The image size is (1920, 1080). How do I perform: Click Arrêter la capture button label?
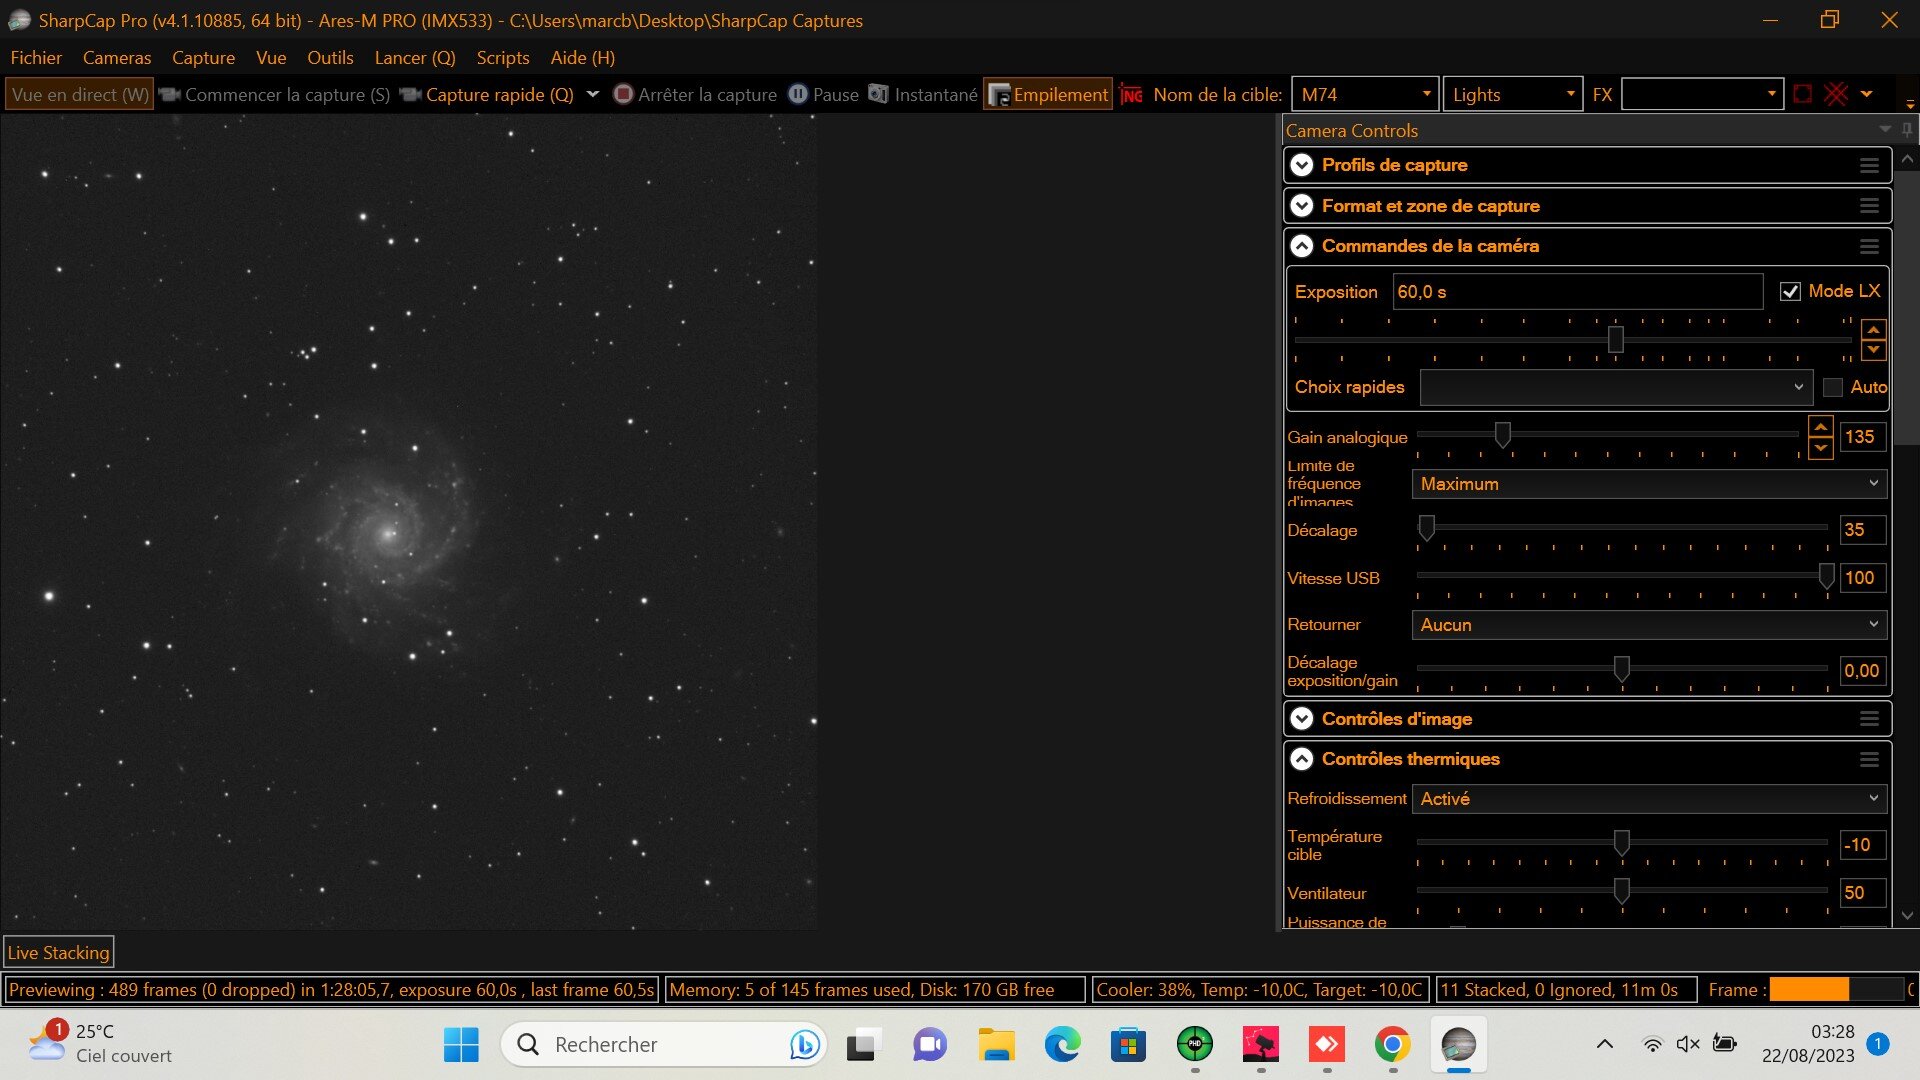point(708,94)
